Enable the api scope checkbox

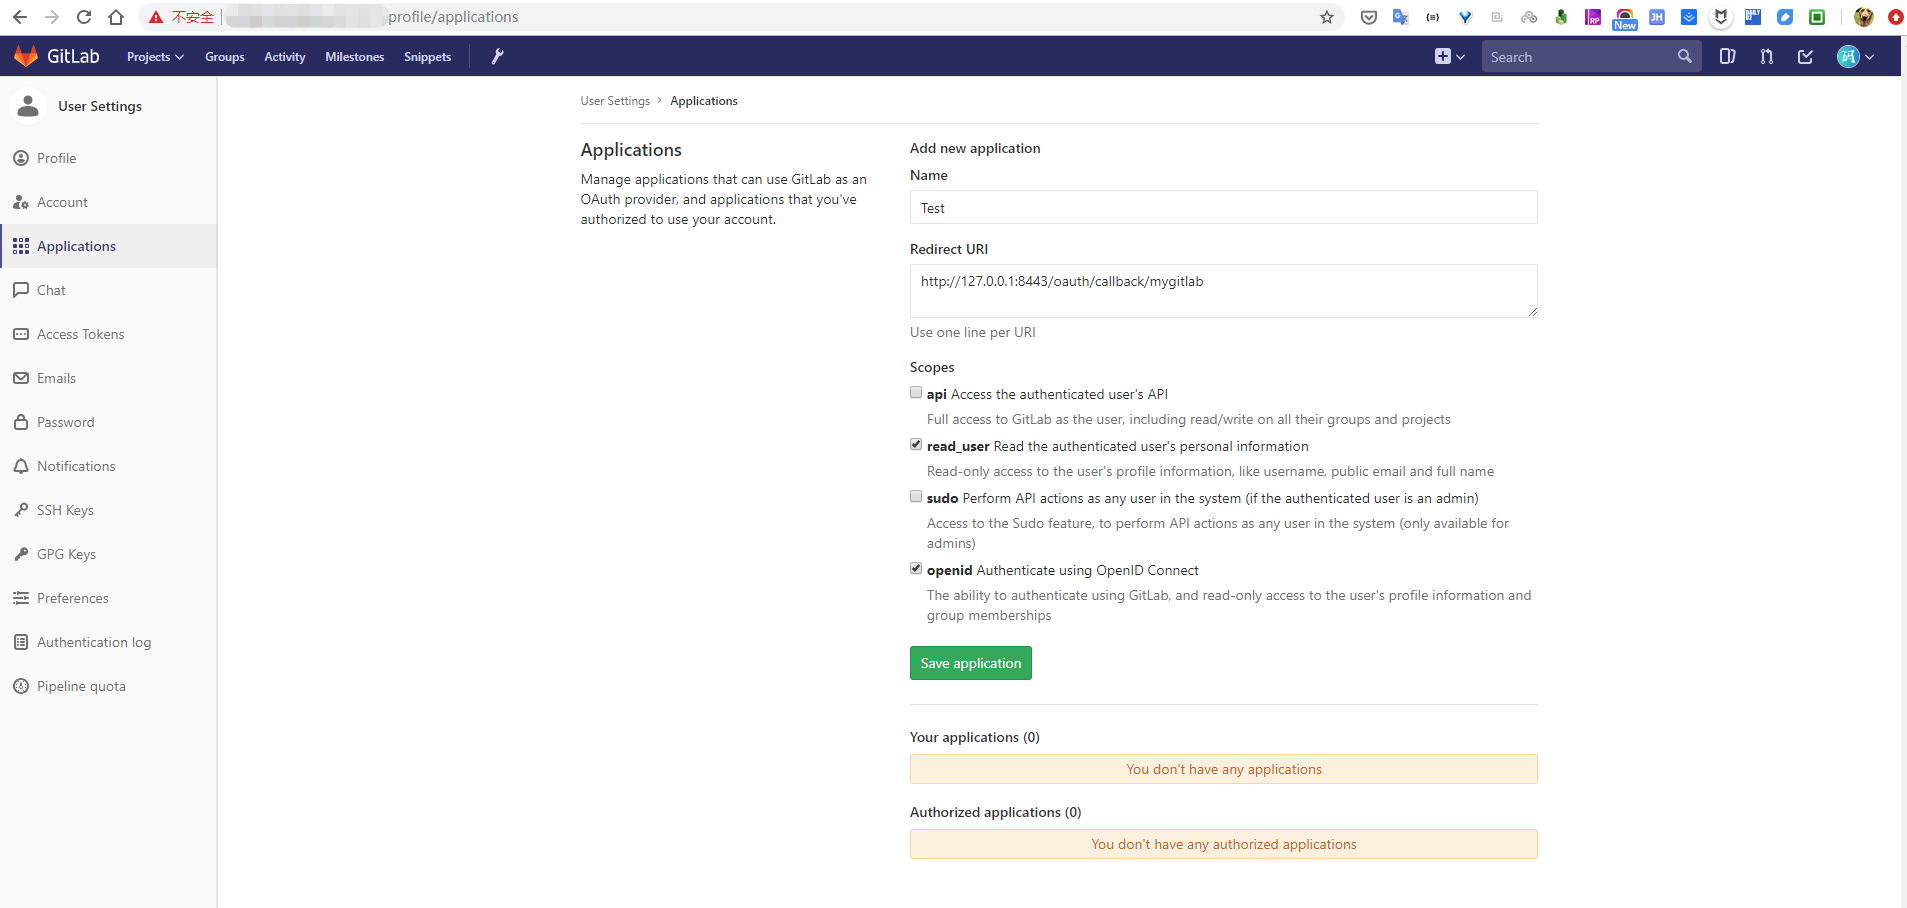[916, 393]
